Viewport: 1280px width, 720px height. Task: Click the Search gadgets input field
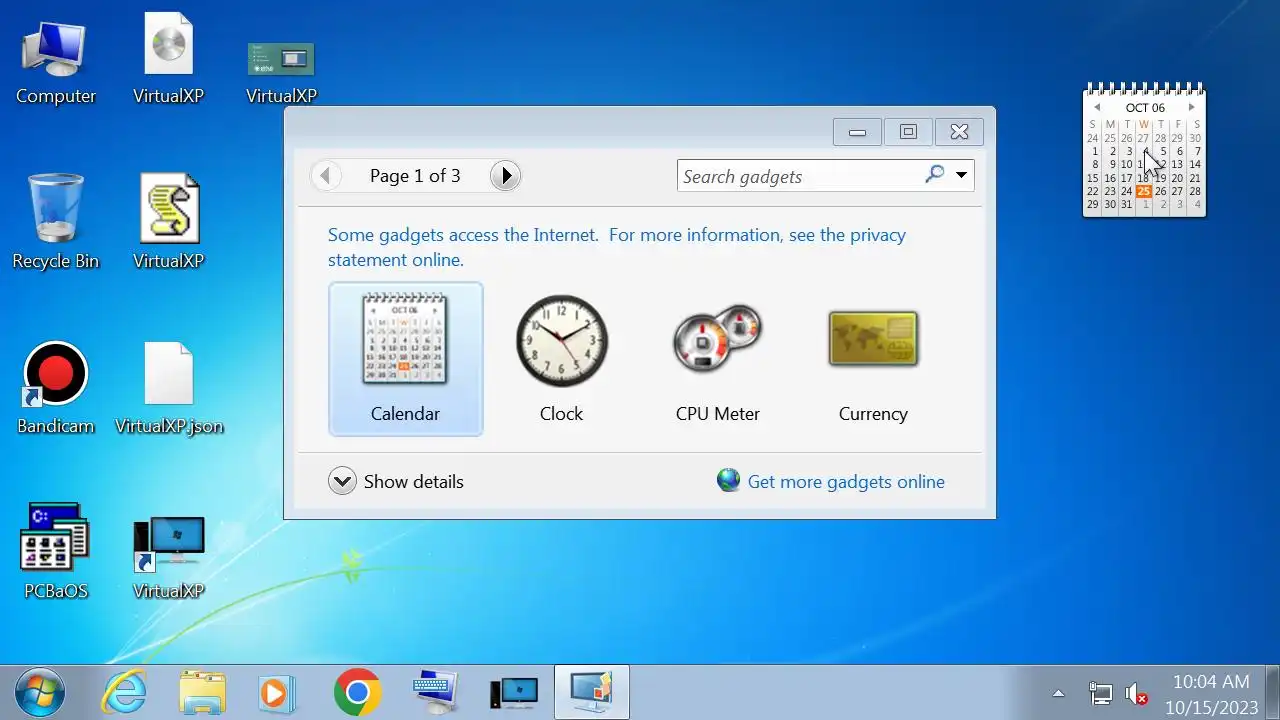pyautogui.click(x=800, y=176)
